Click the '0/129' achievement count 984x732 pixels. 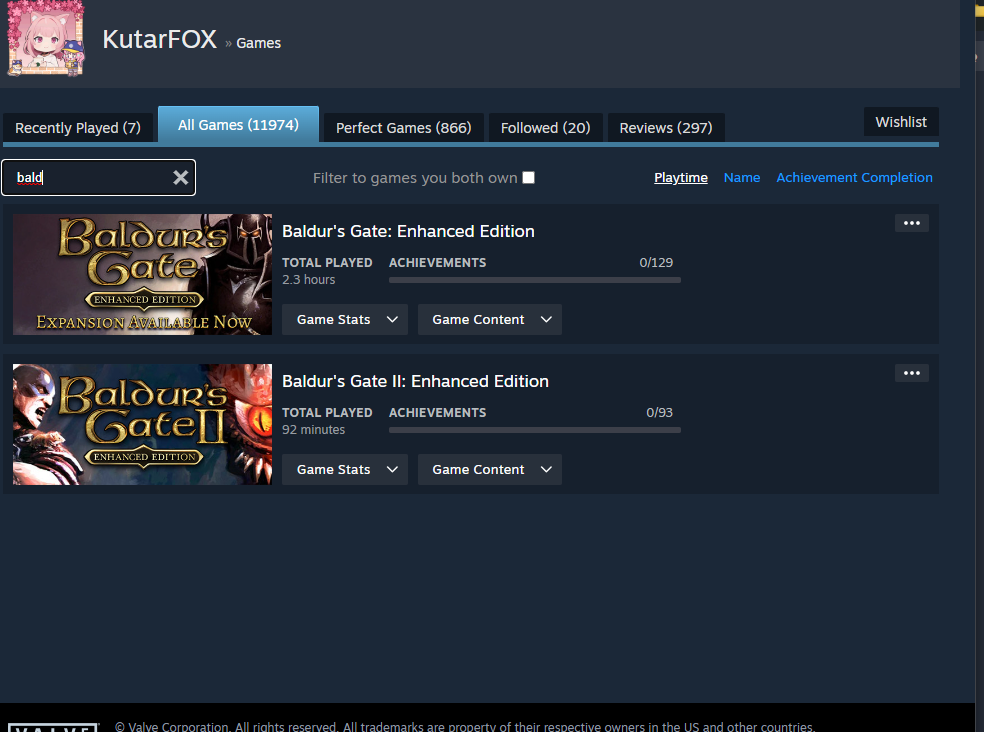[x=656, y=262]
